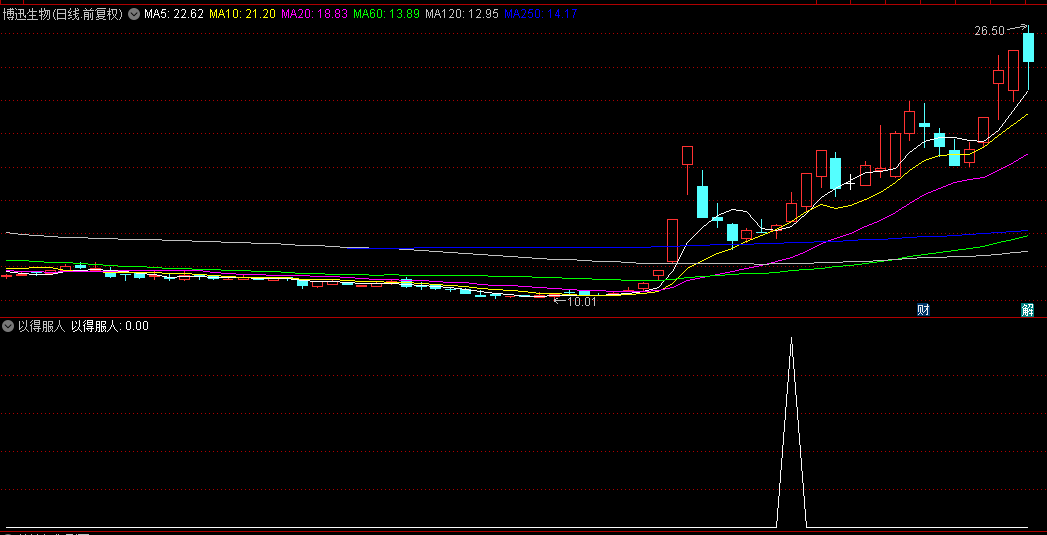Screen dimensions: 1047x535
Task: Open the 以得服人 indicator dropdown arrow
Action: (8, 326)
